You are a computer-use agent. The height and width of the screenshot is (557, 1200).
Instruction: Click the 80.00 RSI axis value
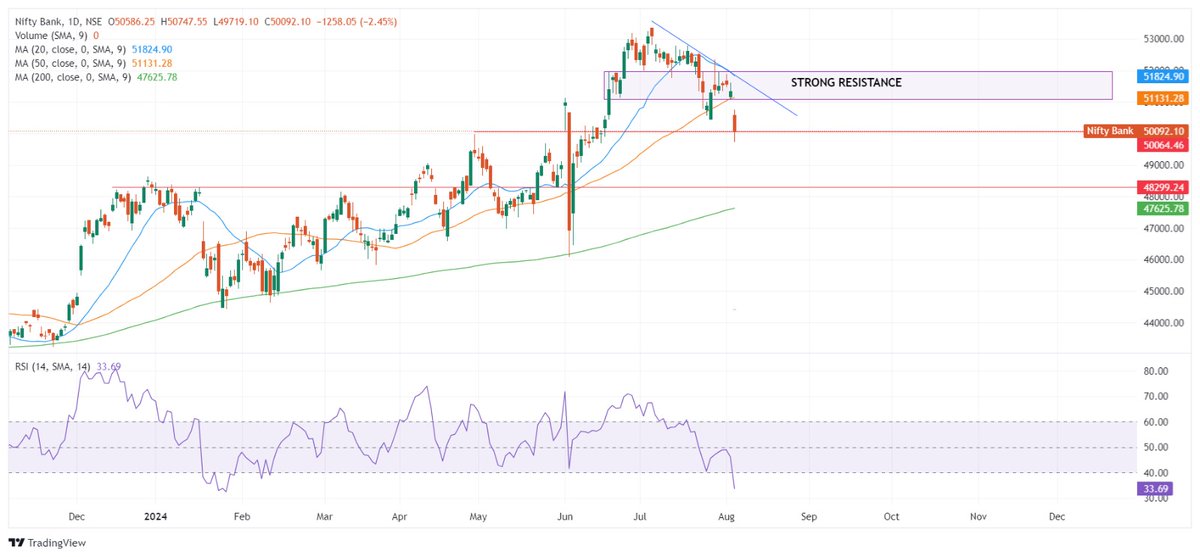coord(1158,371)
